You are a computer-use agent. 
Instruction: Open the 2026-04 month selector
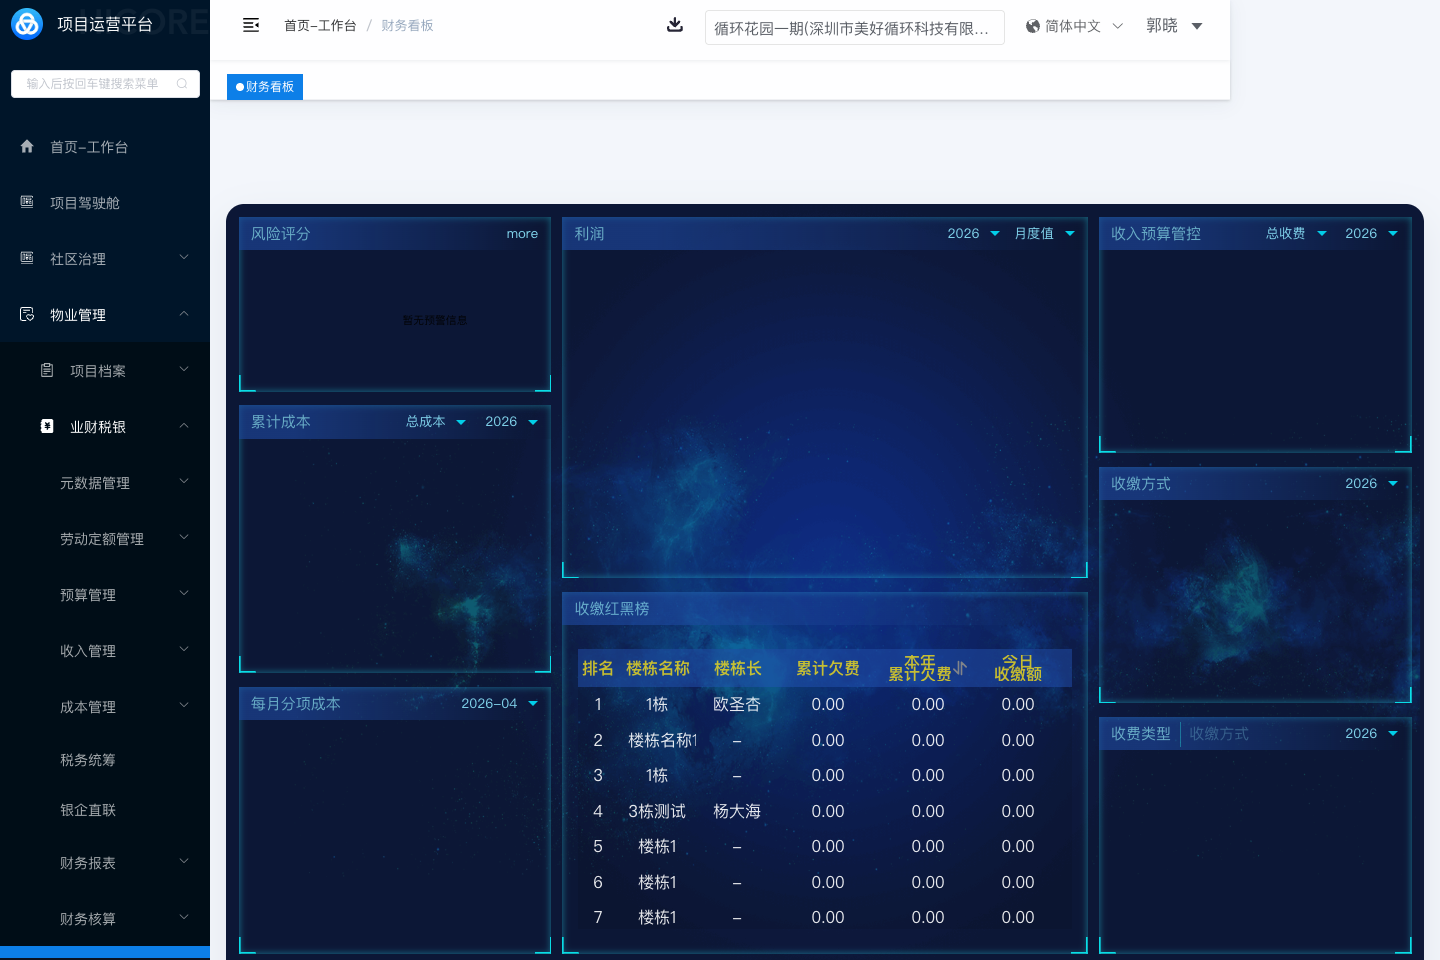pyautogui.click(x=499, y=704)
